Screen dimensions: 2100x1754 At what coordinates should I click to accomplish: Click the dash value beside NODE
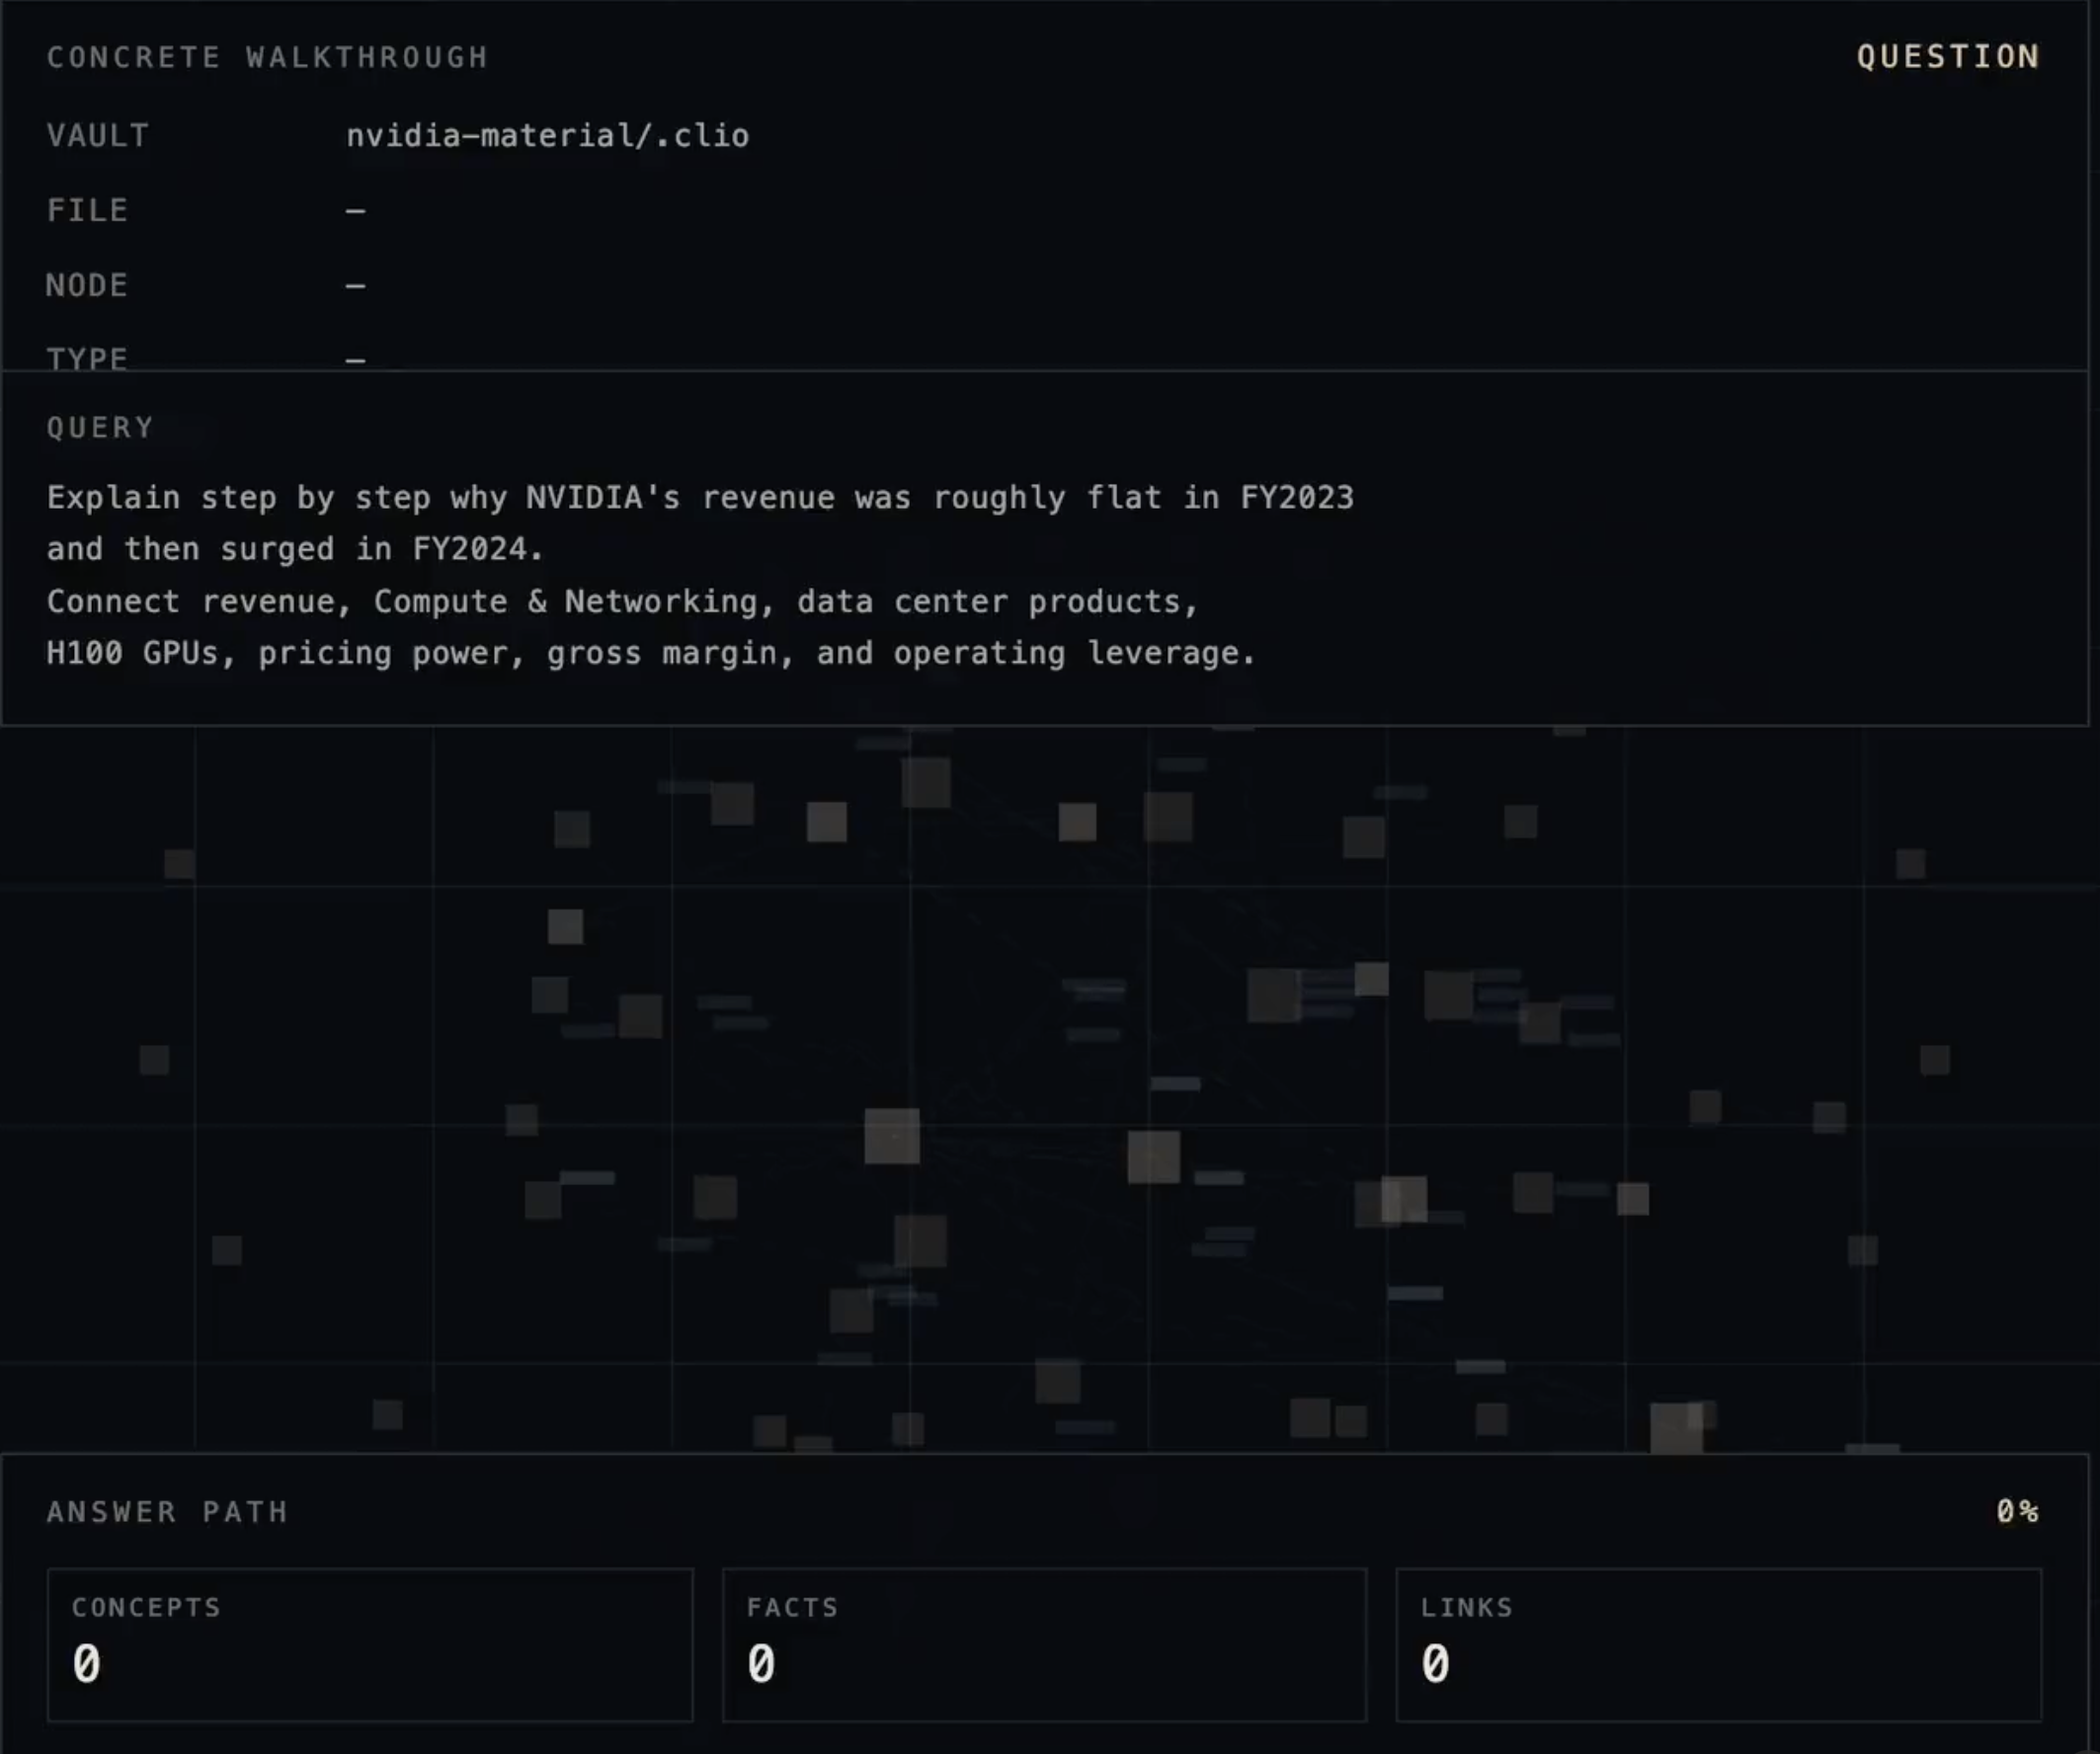[355, 286]
